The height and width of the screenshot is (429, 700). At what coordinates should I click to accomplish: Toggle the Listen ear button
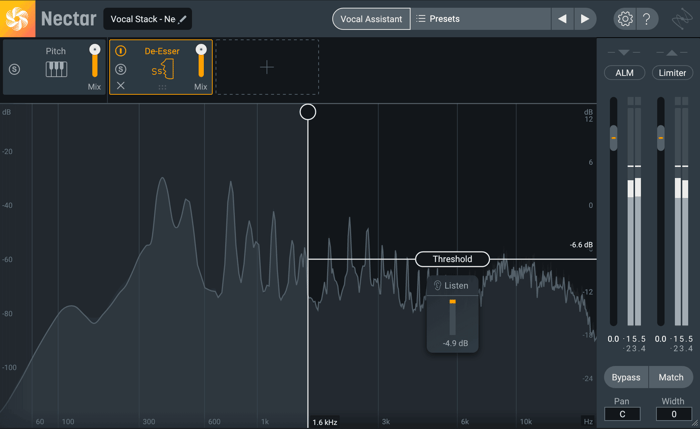pyautogui.click(x=452, y=286)
